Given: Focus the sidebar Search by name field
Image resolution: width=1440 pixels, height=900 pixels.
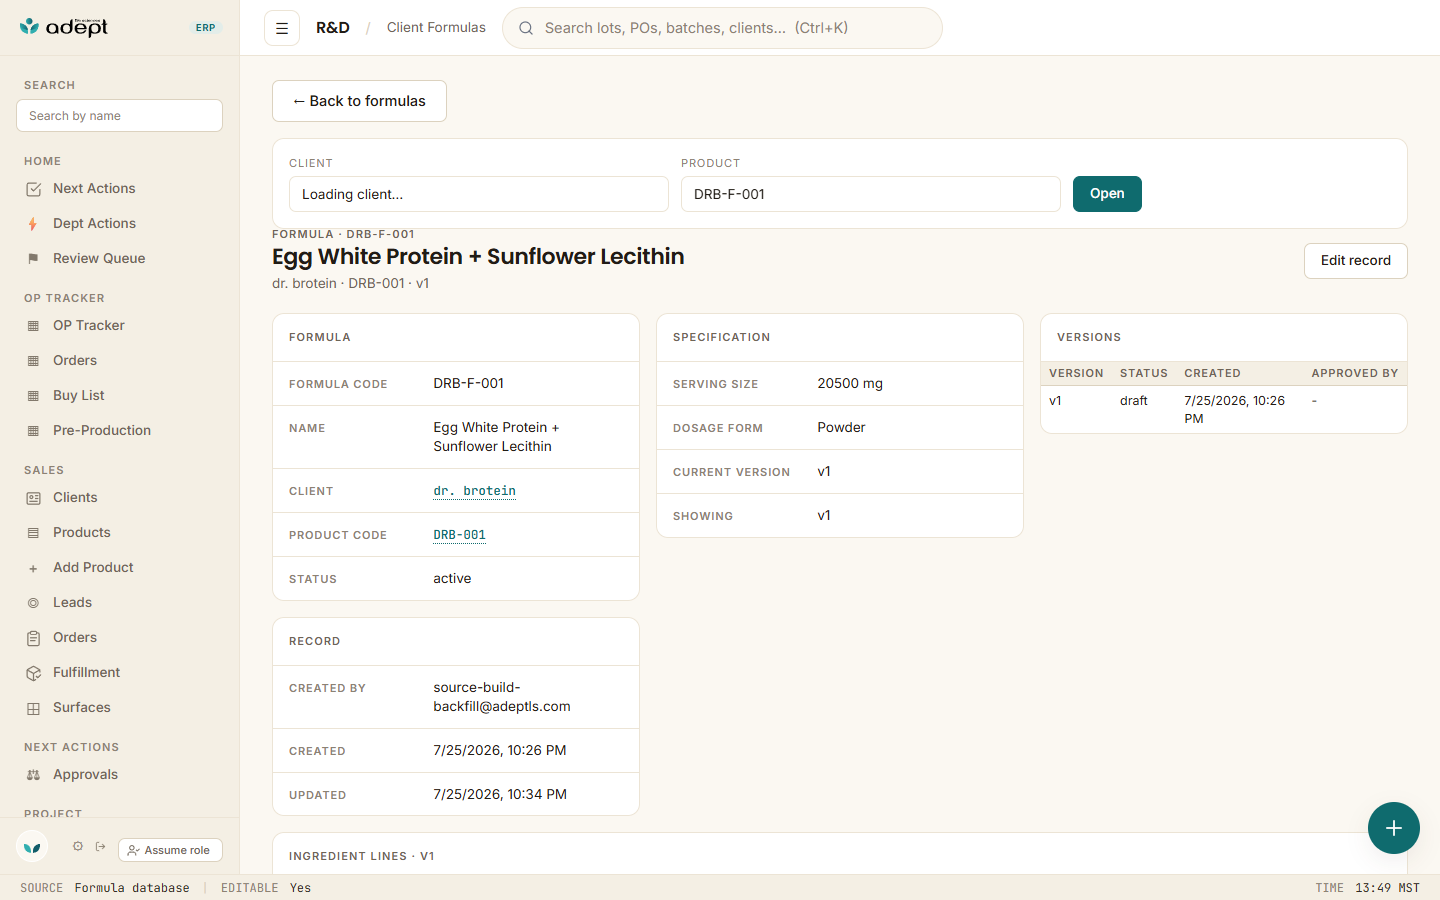Looking at the screenshot, I should [x=119, y=115].
